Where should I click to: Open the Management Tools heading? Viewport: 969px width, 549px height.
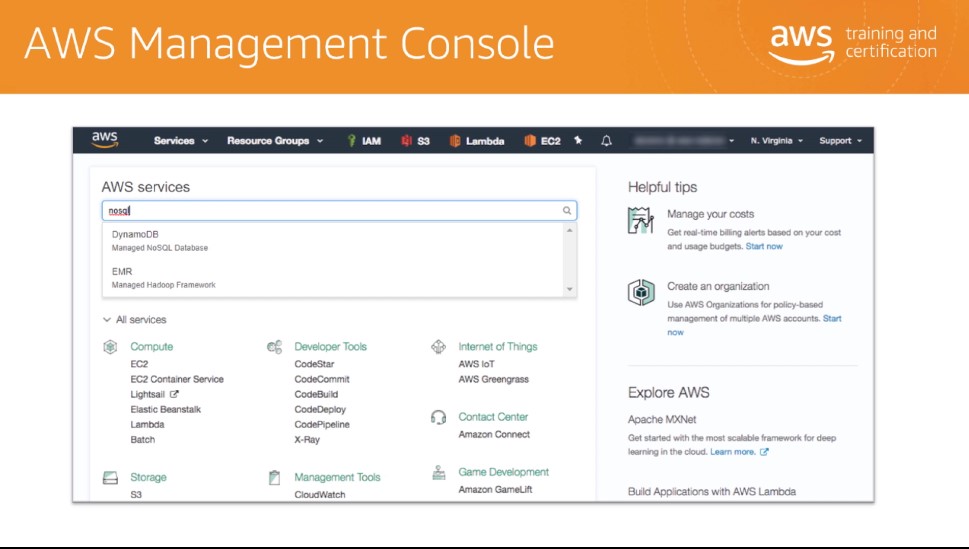(x=337, y=477)
